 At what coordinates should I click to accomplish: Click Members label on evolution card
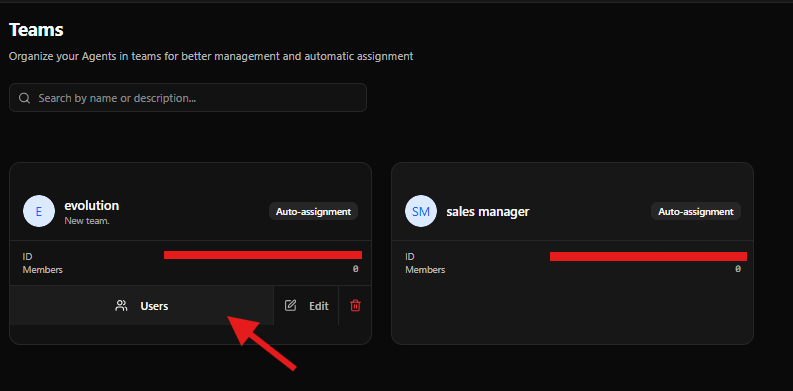42,270
